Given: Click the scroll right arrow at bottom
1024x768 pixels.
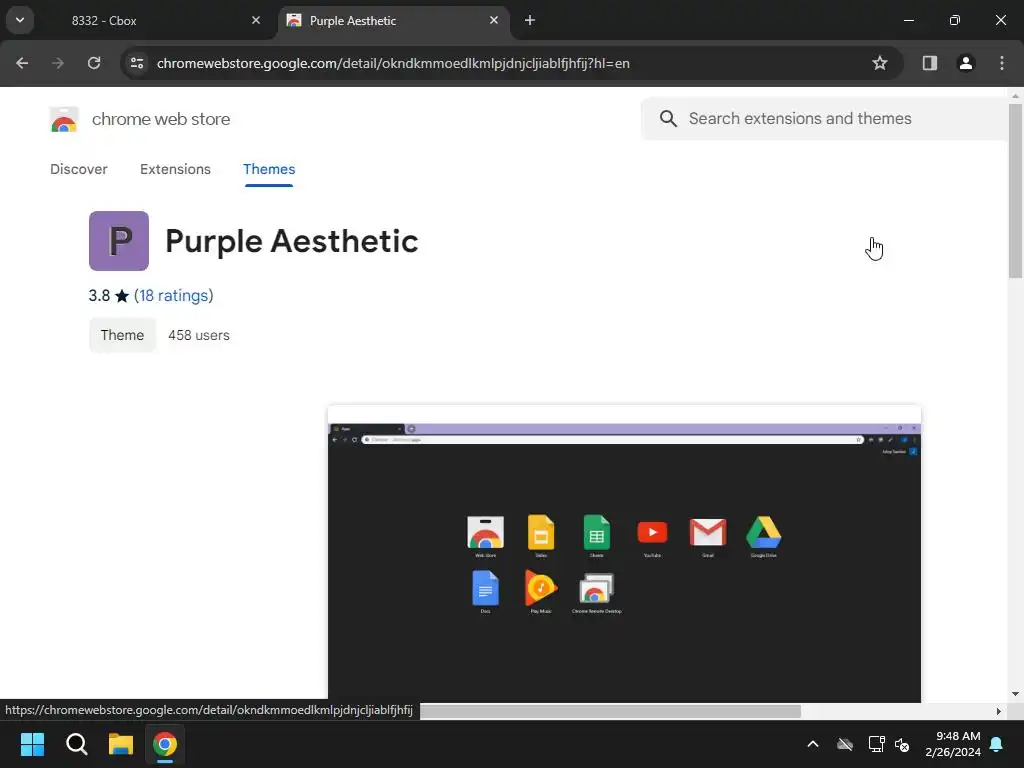Looking at the screenshot, I should click(999, 711).
